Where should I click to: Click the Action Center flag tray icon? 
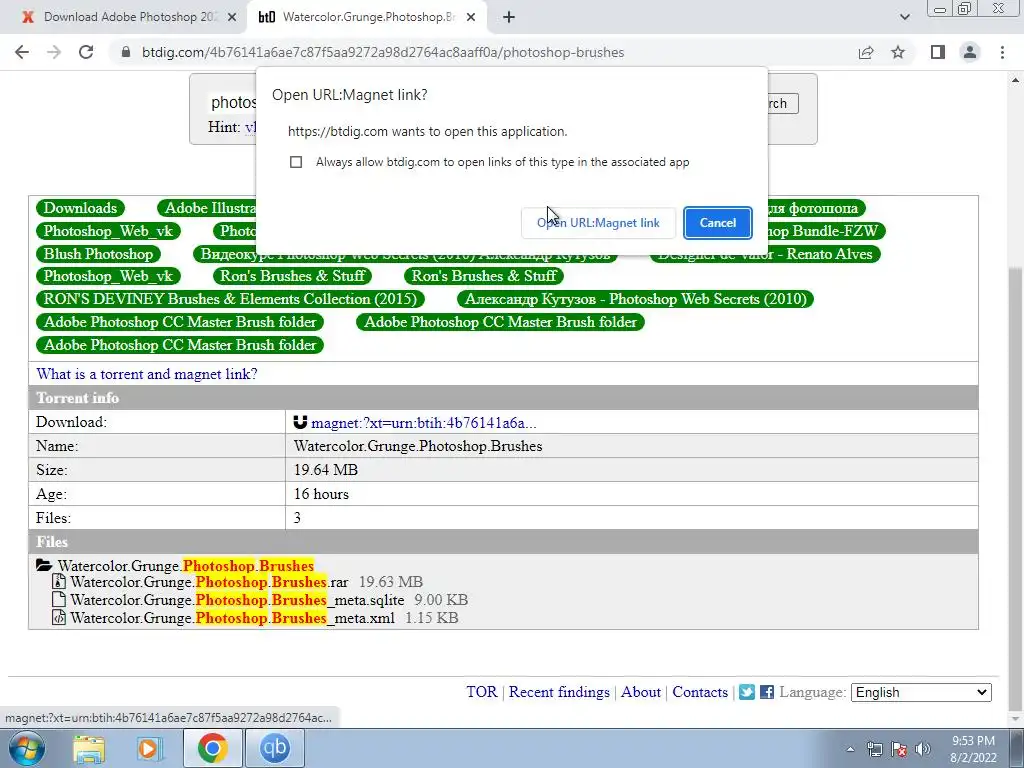899,749
